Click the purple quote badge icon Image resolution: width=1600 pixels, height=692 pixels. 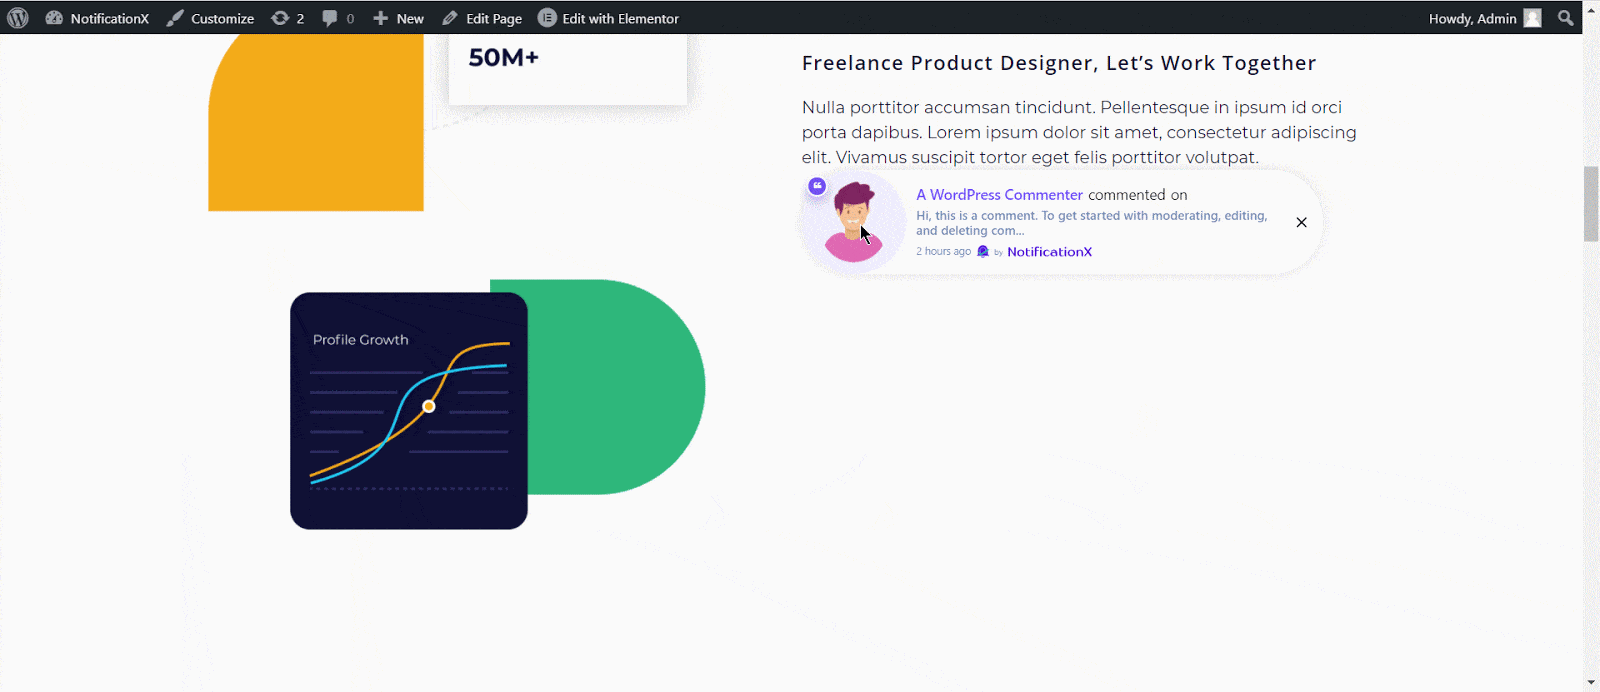point(817,186)
